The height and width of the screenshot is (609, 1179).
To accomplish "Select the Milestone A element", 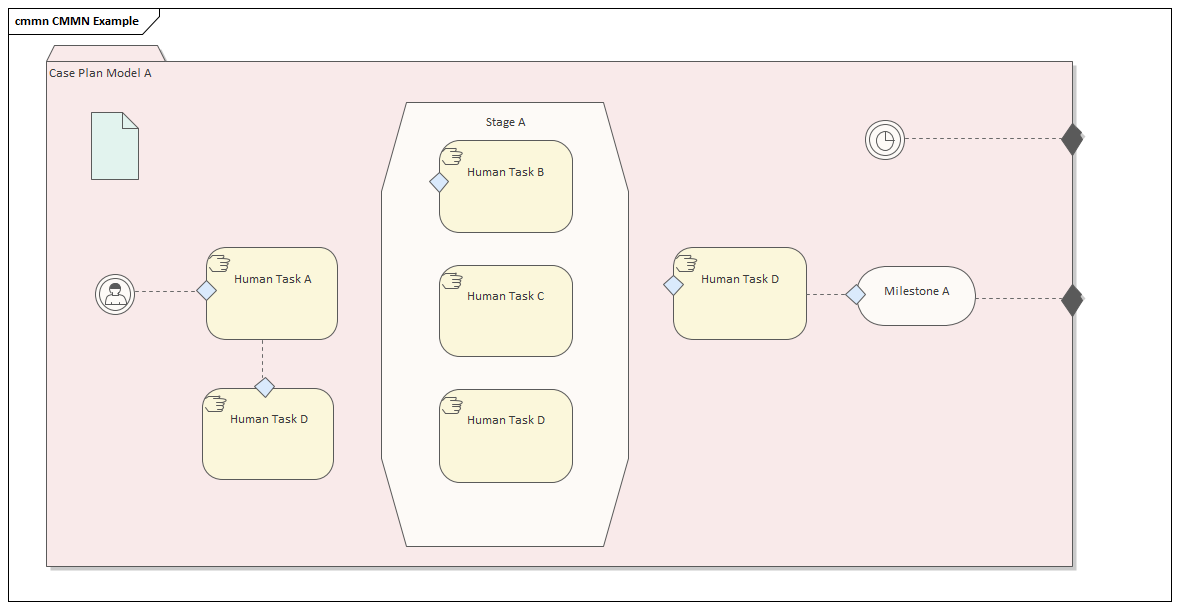I will coord(916,295).
